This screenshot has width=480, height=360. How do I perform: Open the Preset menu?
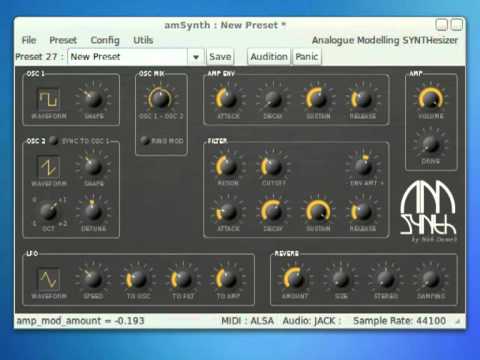(x=63, y=40)
